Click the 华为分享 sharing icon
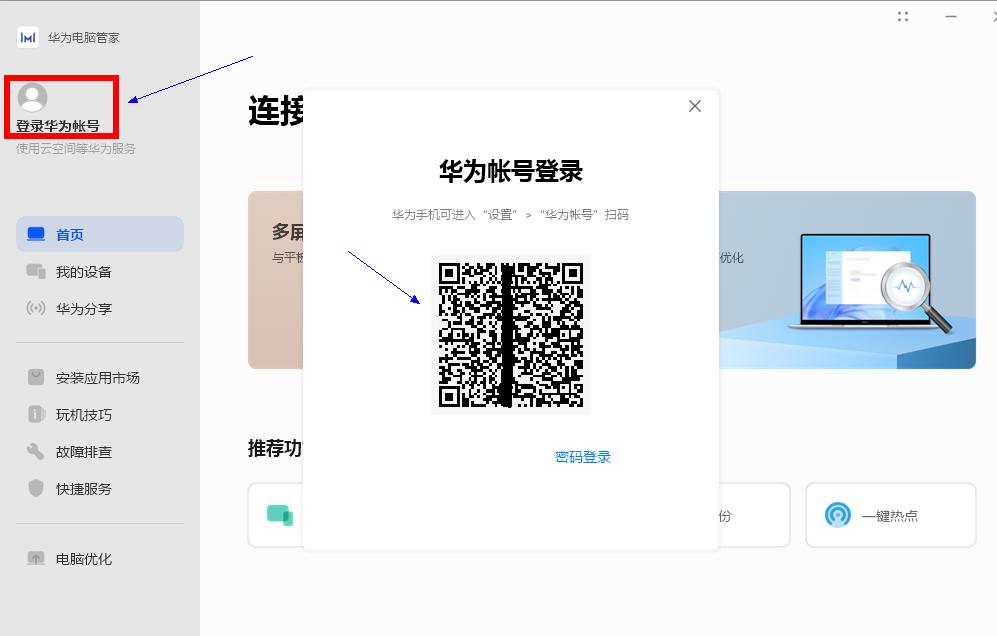Viewport: 997px width, 636px height. [33, 308]
